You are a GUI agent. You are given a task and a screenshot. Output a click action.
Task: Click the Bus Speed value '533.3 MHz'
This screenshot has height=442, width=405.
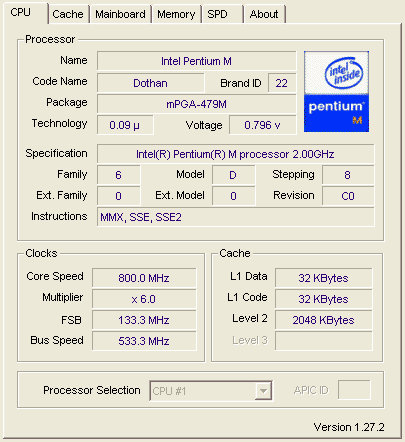click(144, 341)
